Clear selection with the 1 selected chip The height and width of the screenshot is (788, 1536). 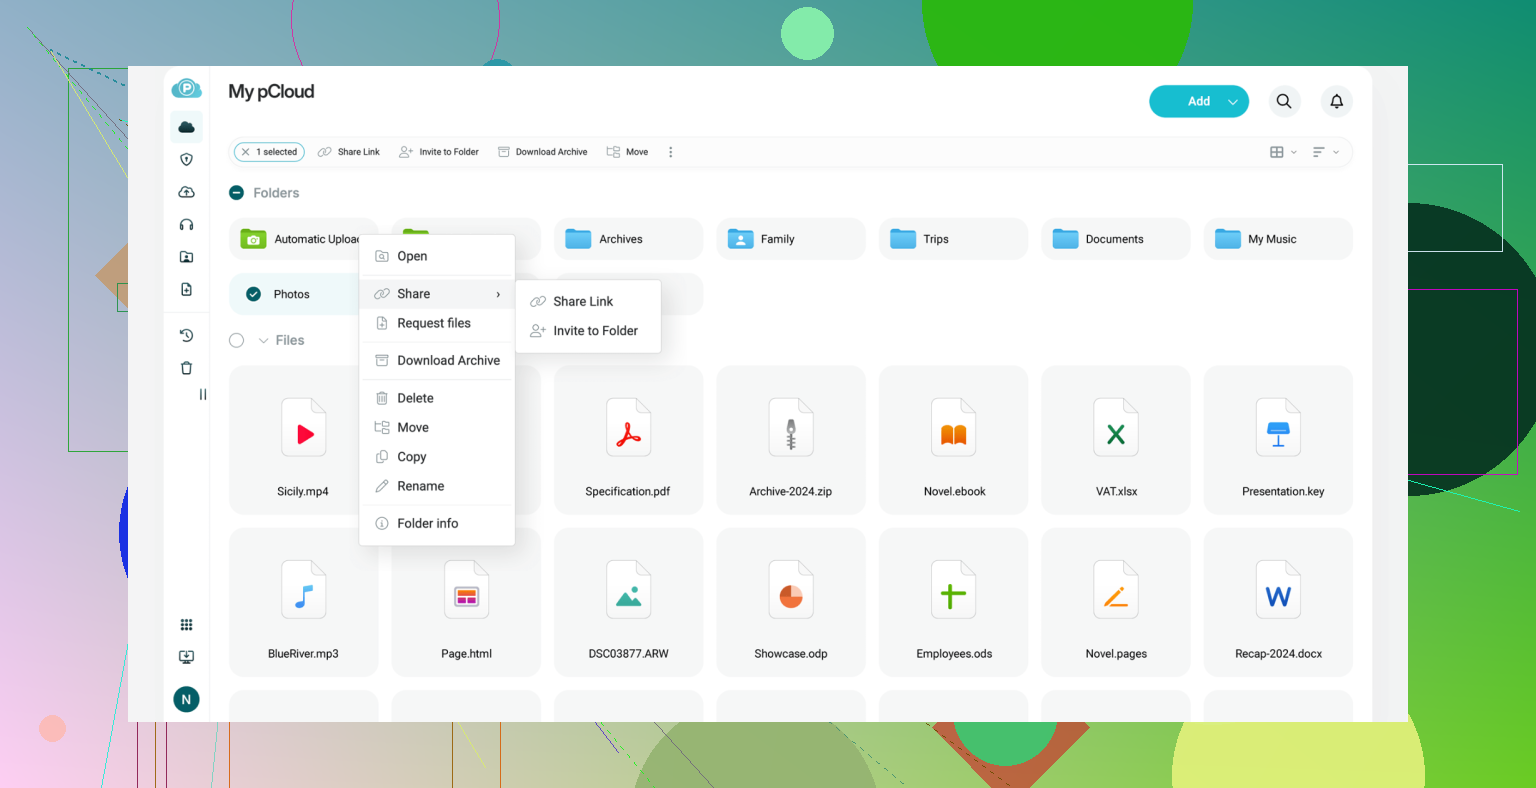pos(246,152)
